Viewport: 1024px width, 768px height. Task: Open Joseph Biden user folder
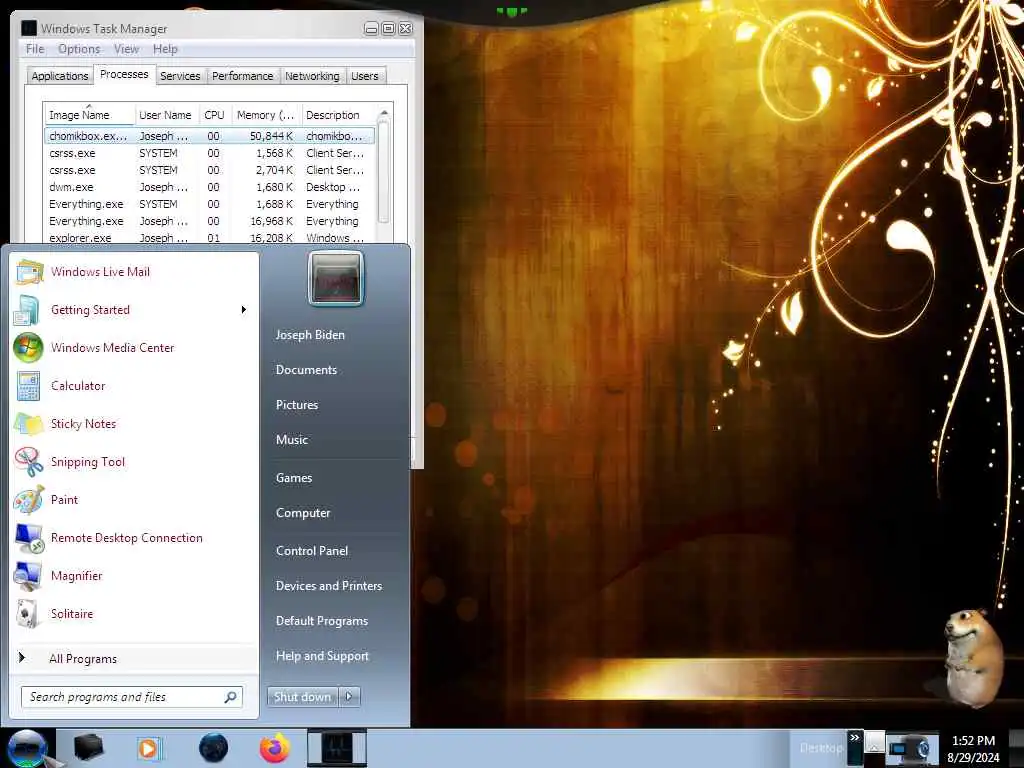point(310,334)
